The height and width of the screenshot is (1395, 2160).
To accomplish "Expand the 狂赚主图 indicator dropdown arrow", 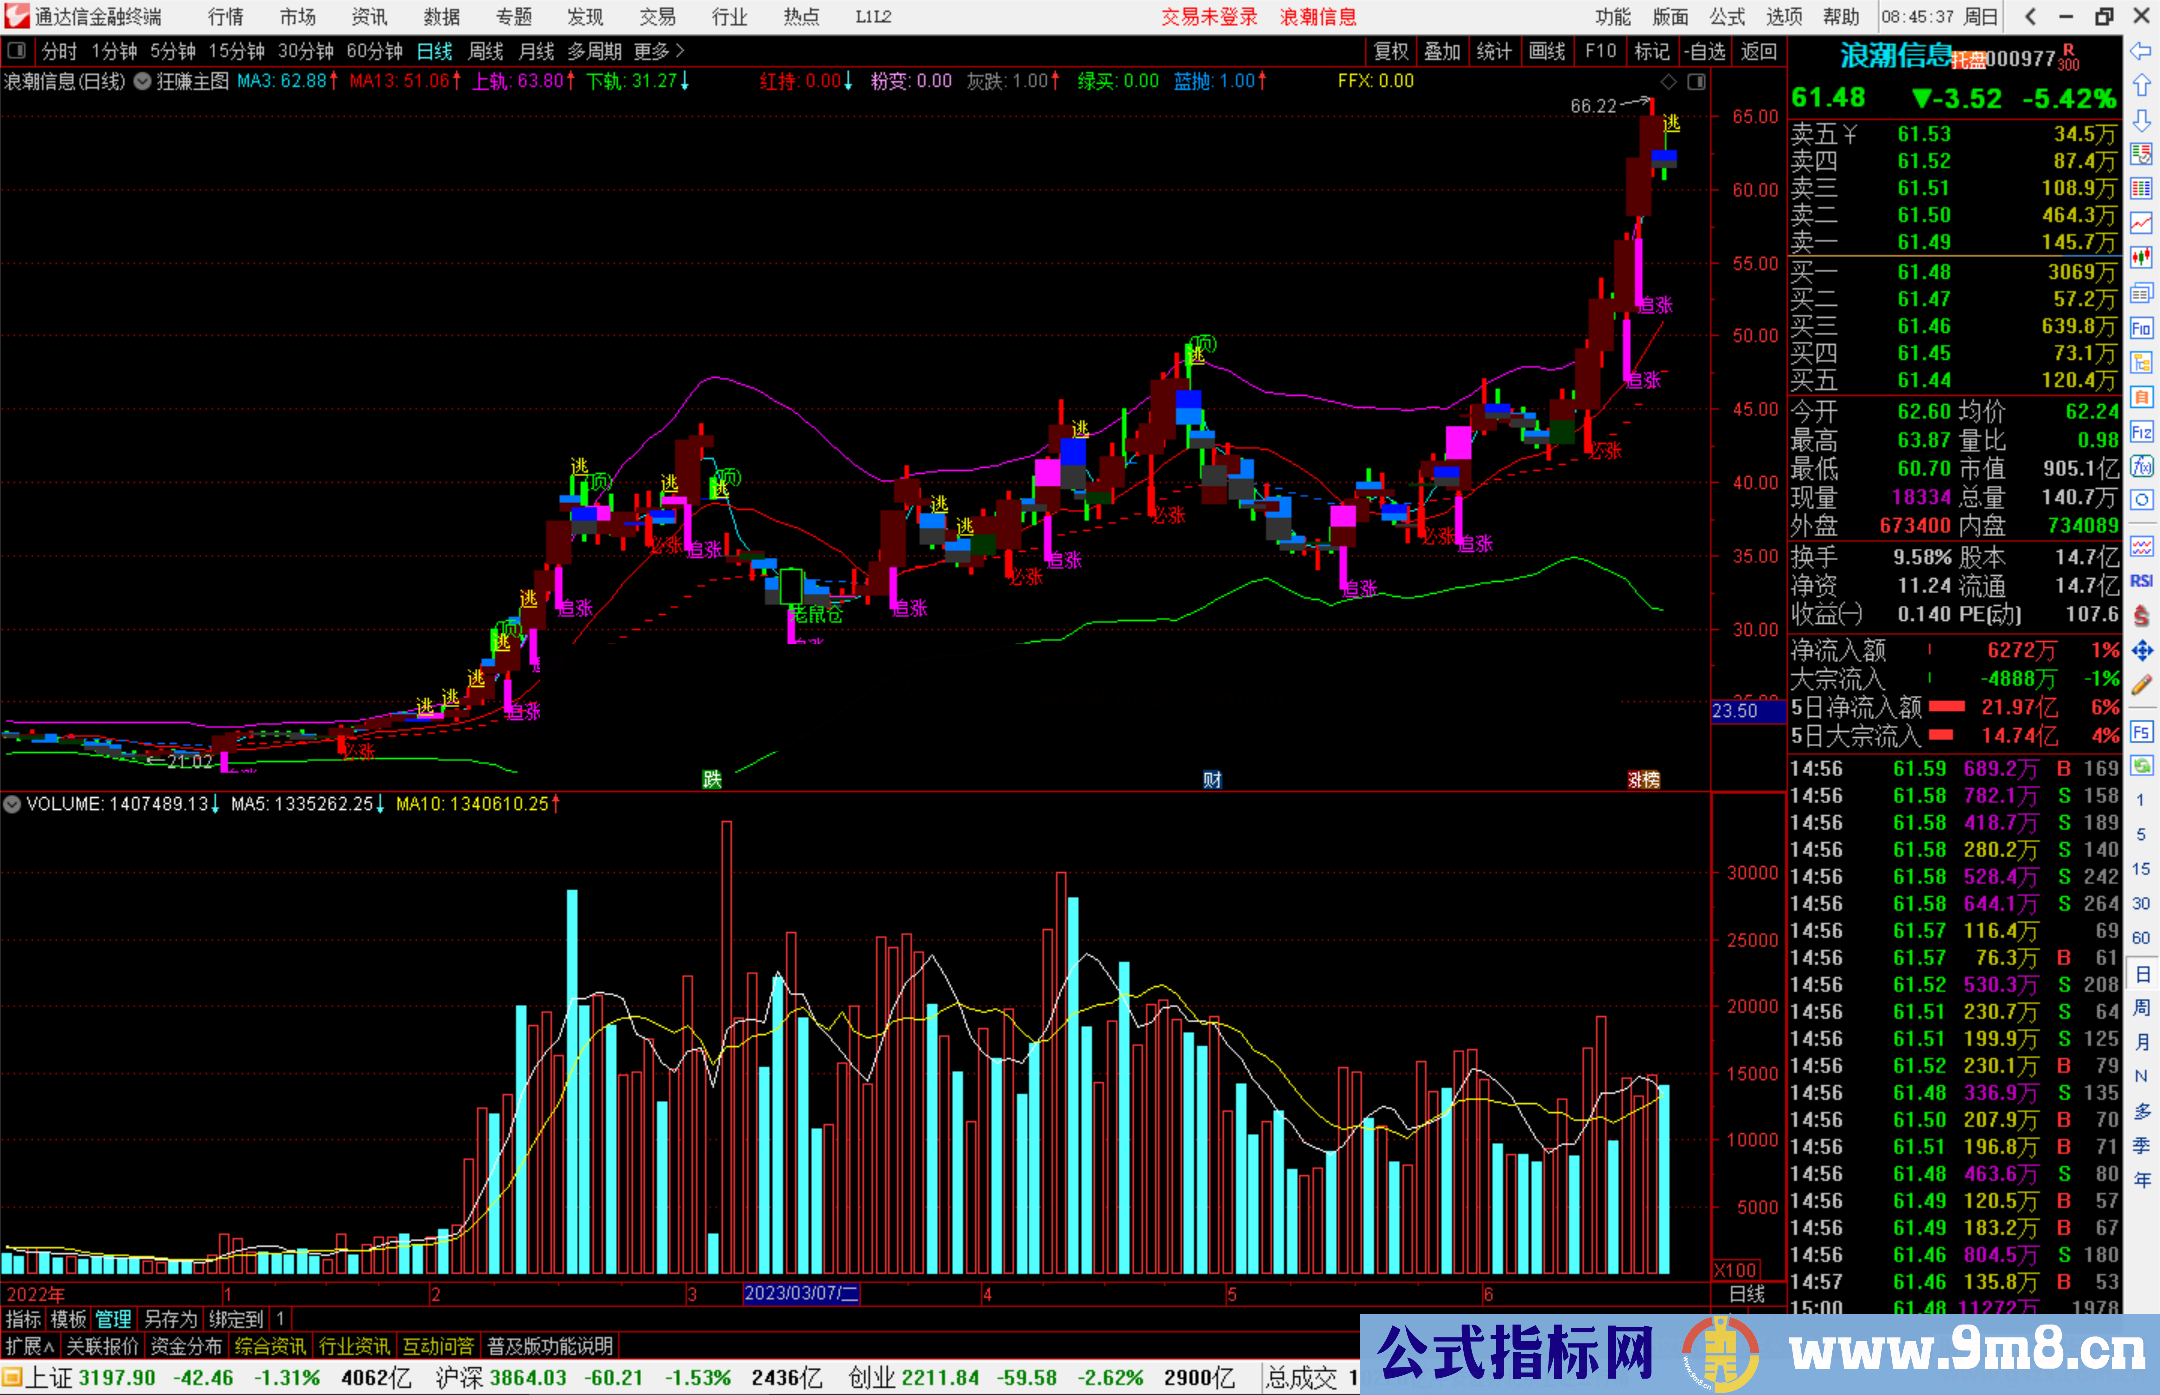I will 143,81.
